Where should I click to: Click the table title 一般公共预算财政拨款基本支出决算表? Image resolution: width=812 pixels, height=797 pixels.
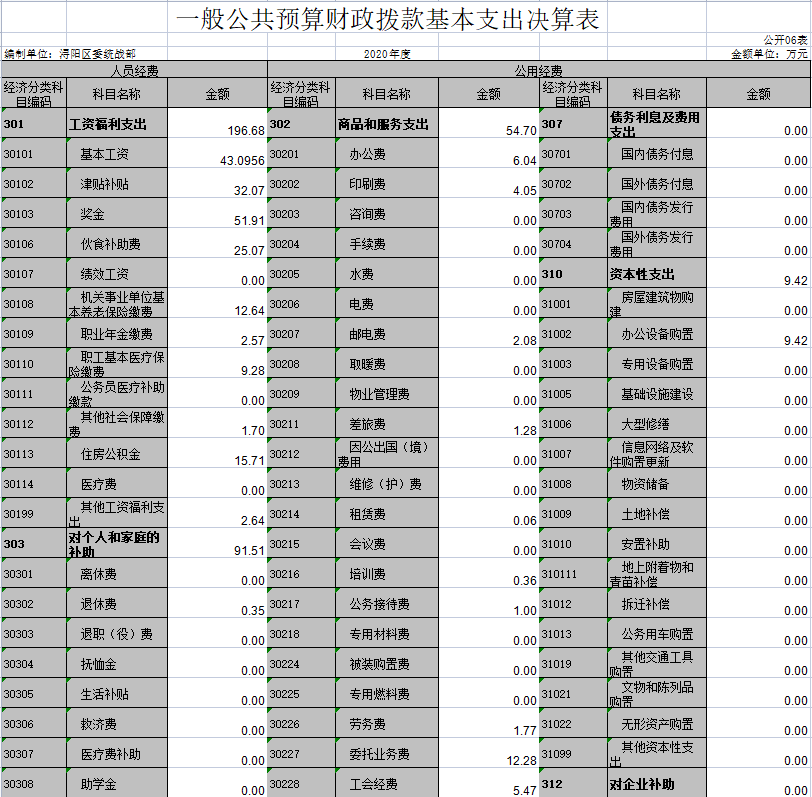387,20
